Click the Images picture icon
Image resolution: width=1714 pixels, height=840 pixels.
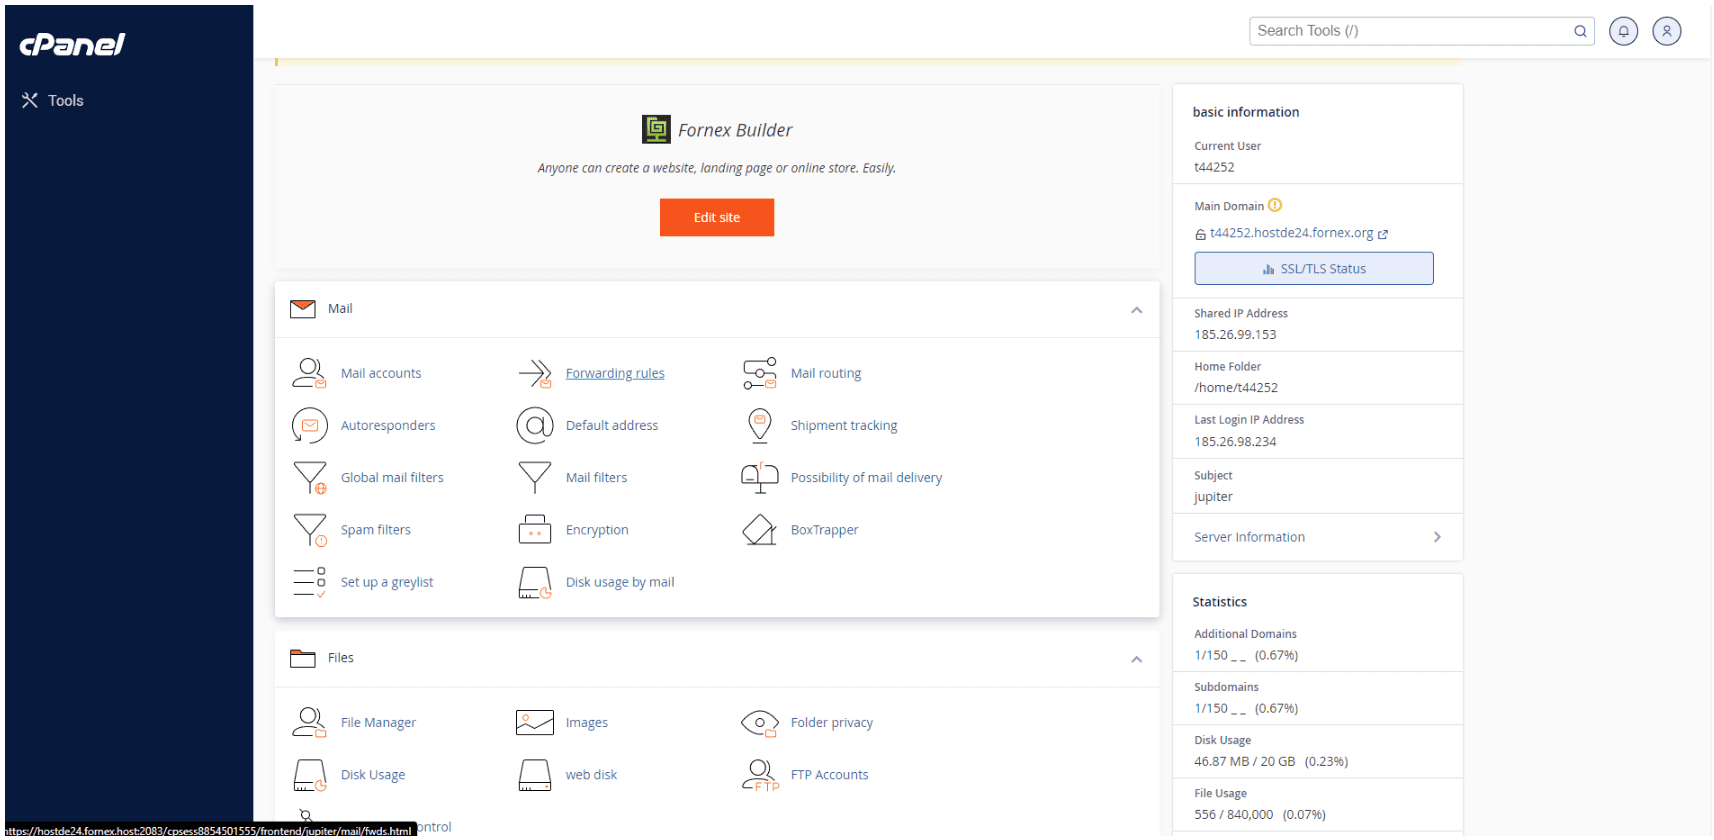point(535,722)
